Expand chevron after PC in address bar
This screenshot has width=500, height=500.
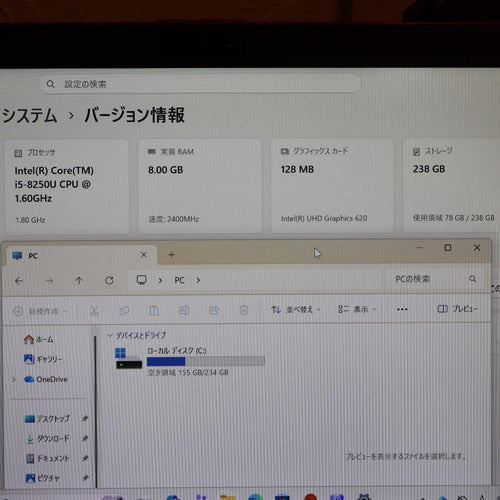click(198, 280)
